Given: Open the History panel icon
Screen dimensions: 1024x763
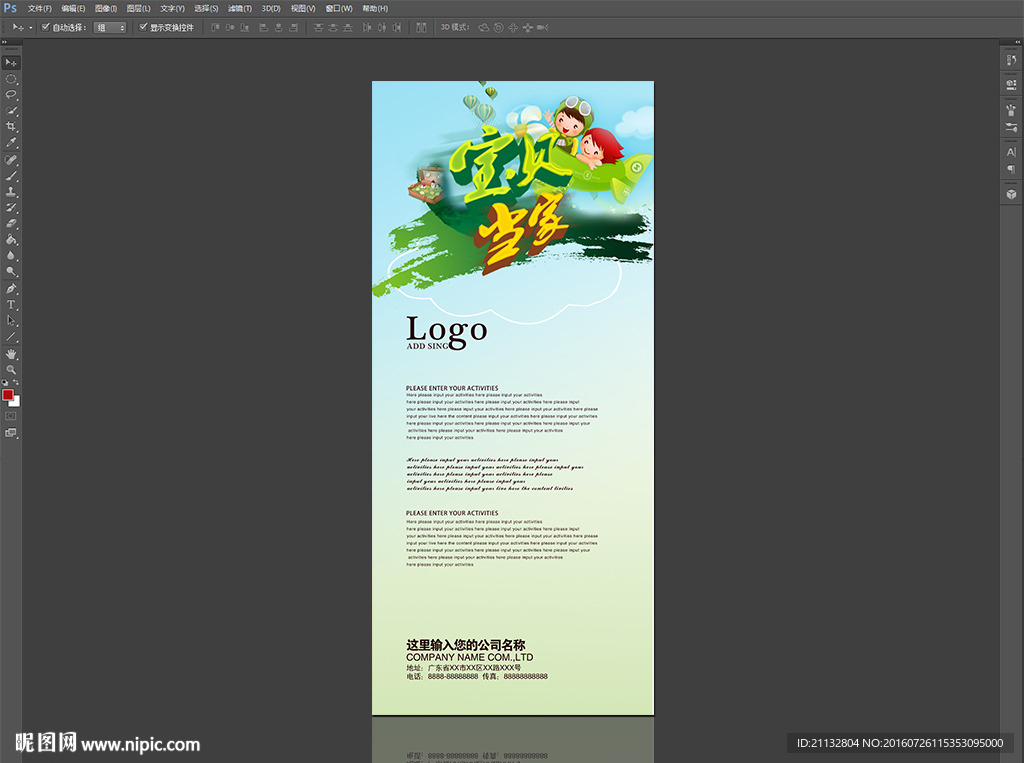Looking at the screenshot, I should click(x=1011, y=61).
